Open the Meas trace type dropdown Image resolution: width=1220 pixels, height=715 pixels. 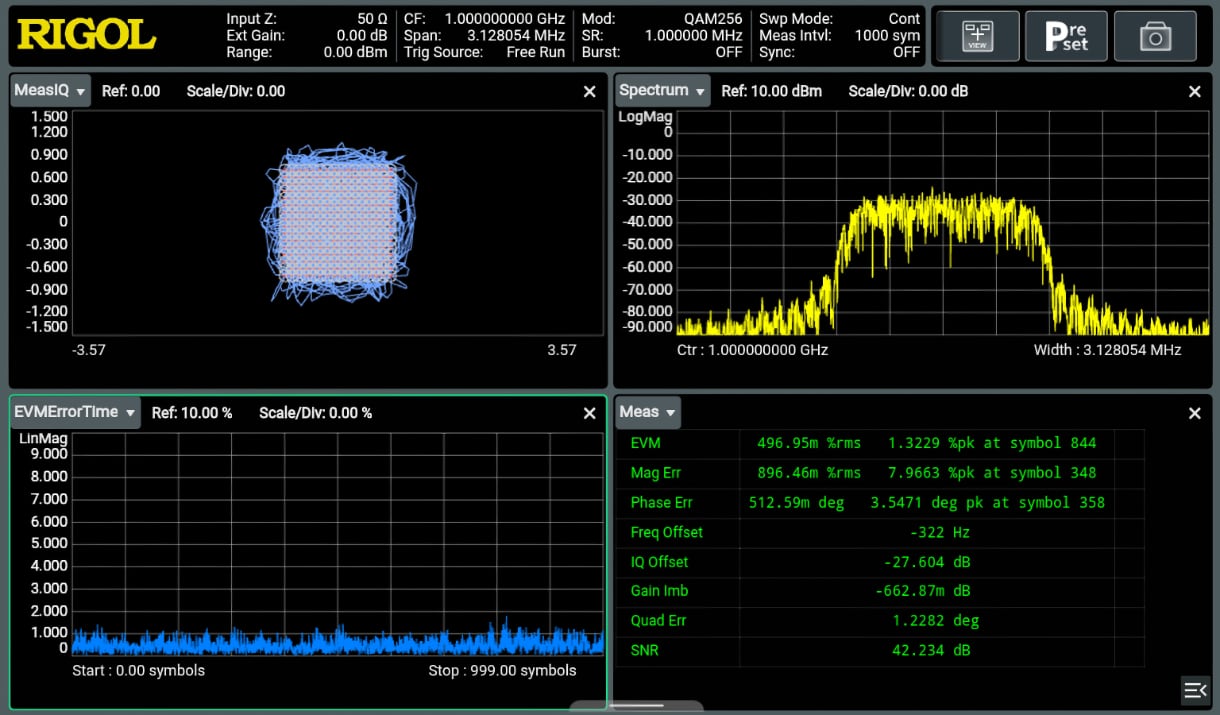(648, 412)
